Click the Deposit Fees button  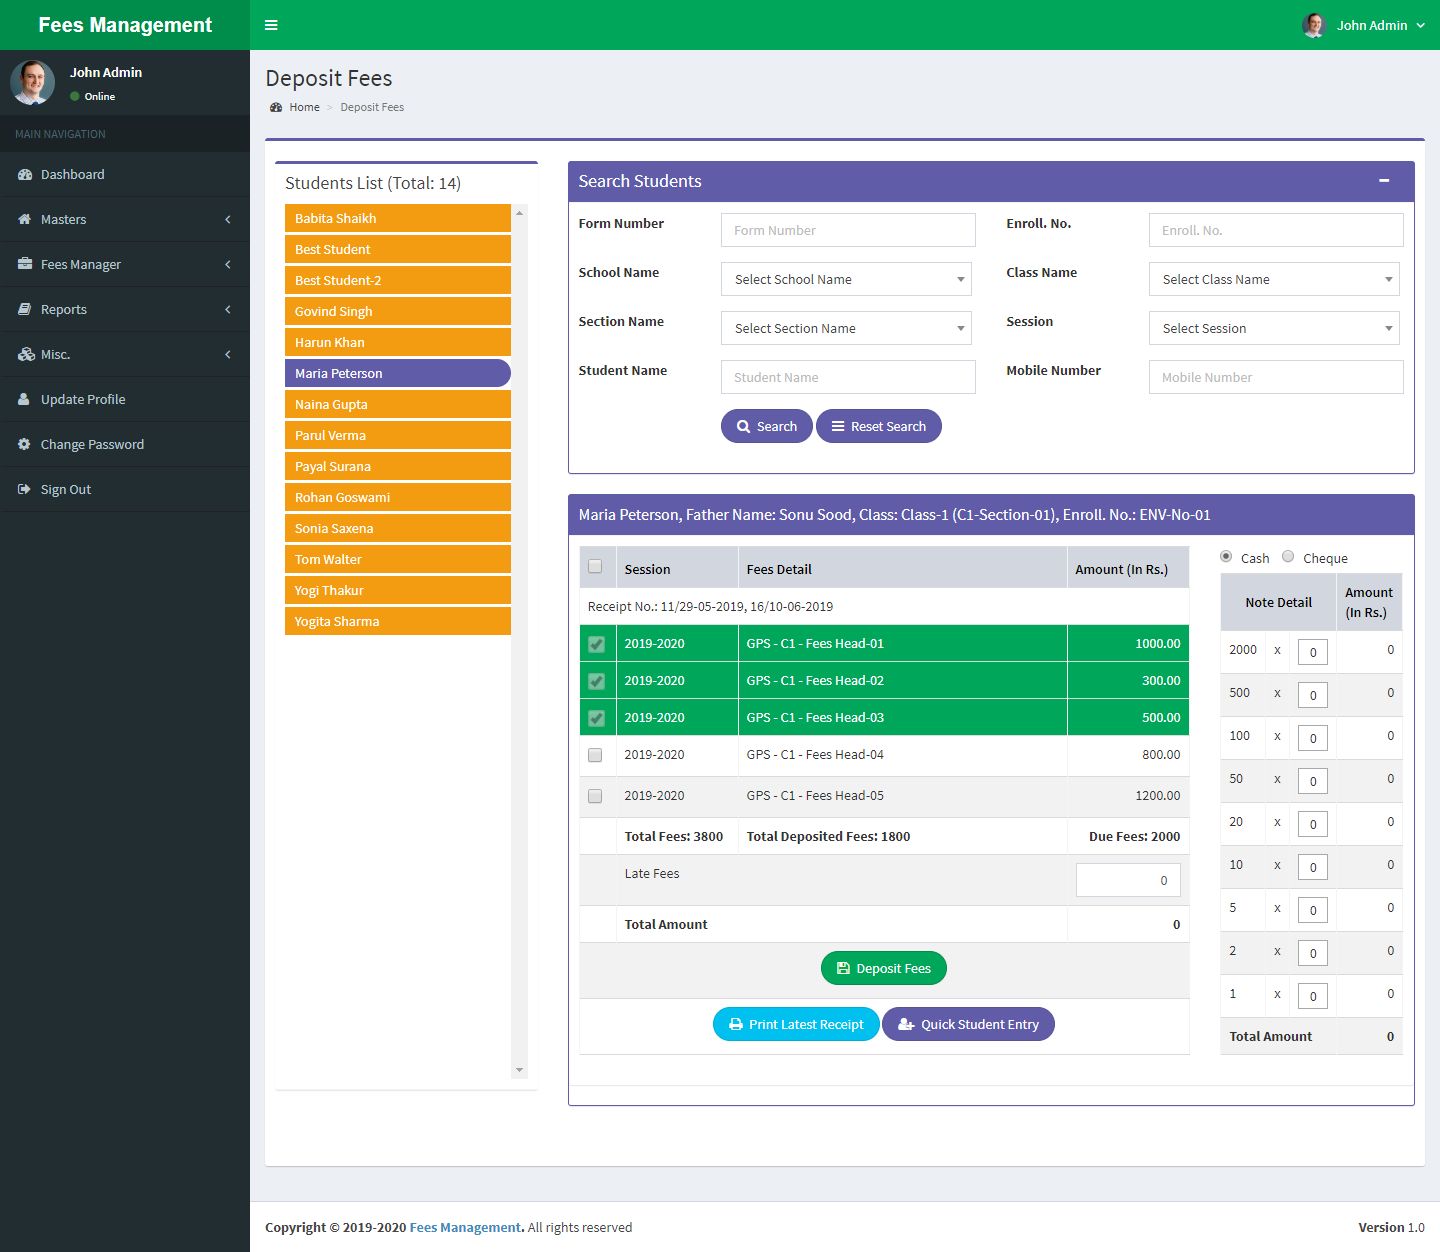(x=883, y=968)
